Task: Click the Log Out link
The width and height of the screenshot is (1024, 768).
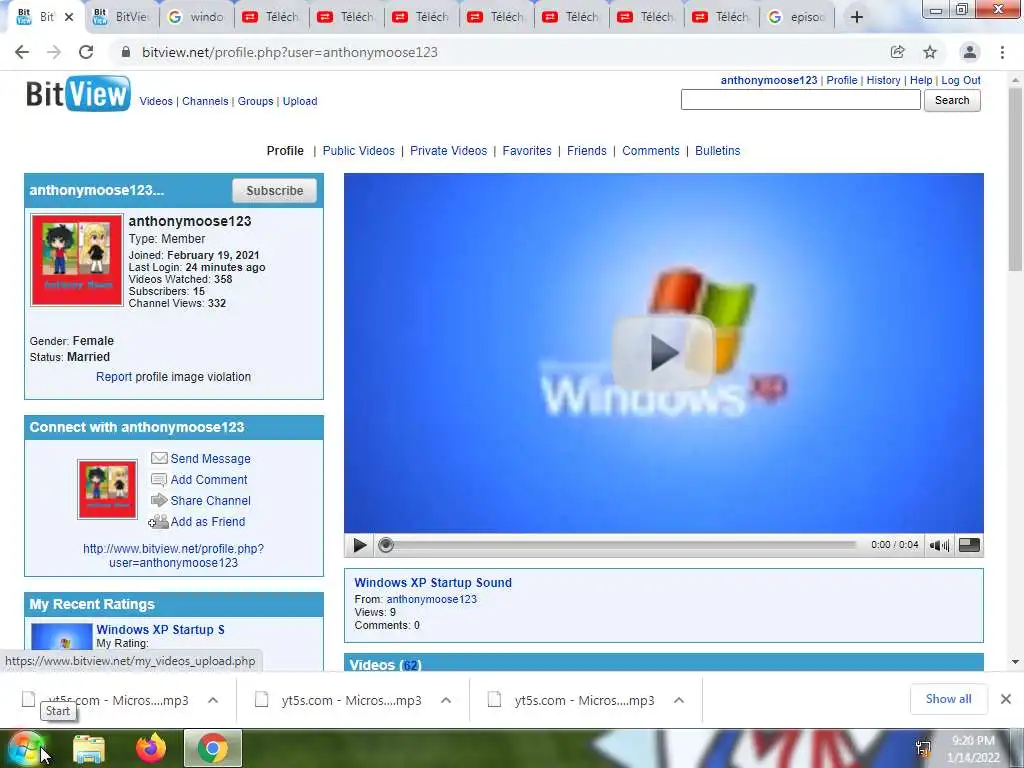Action: click(x=961, y=80)
